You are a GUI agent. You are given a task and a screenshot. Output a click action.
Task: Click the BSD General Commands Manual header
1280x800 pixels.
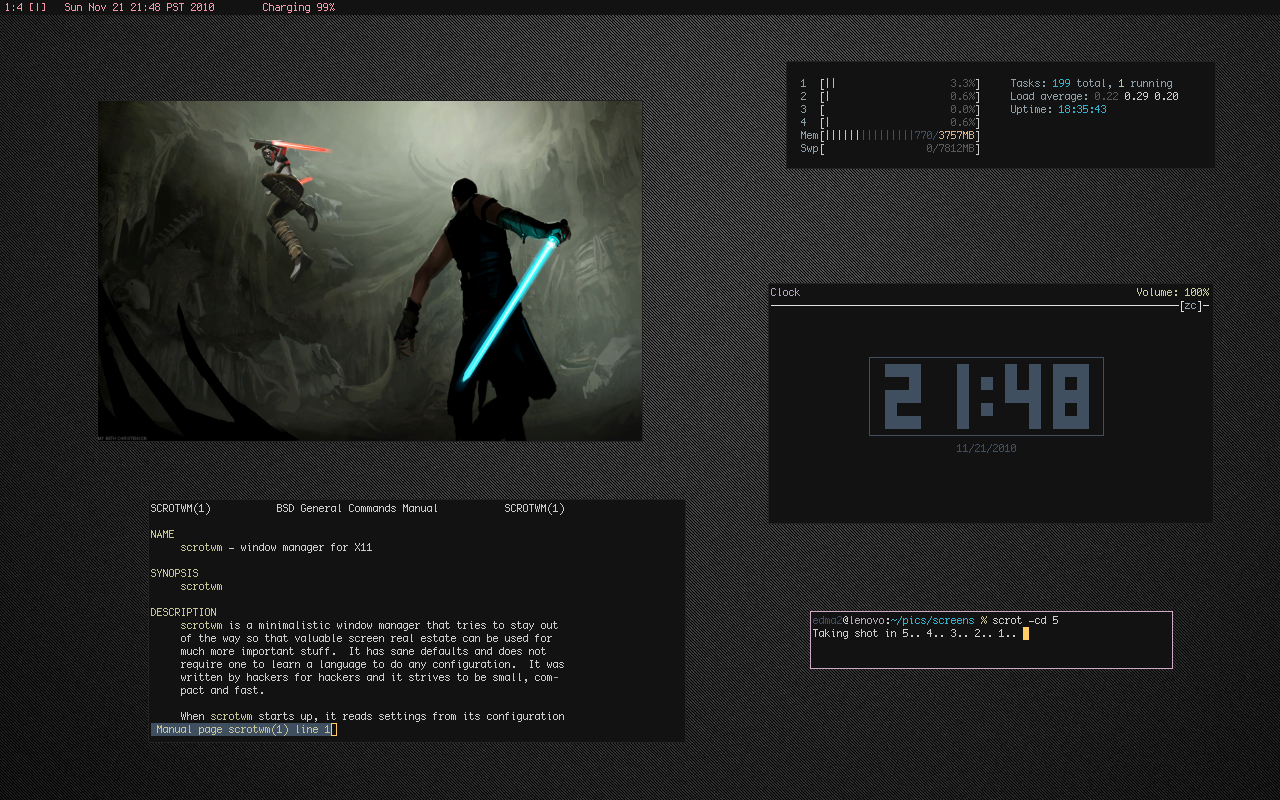357,509
